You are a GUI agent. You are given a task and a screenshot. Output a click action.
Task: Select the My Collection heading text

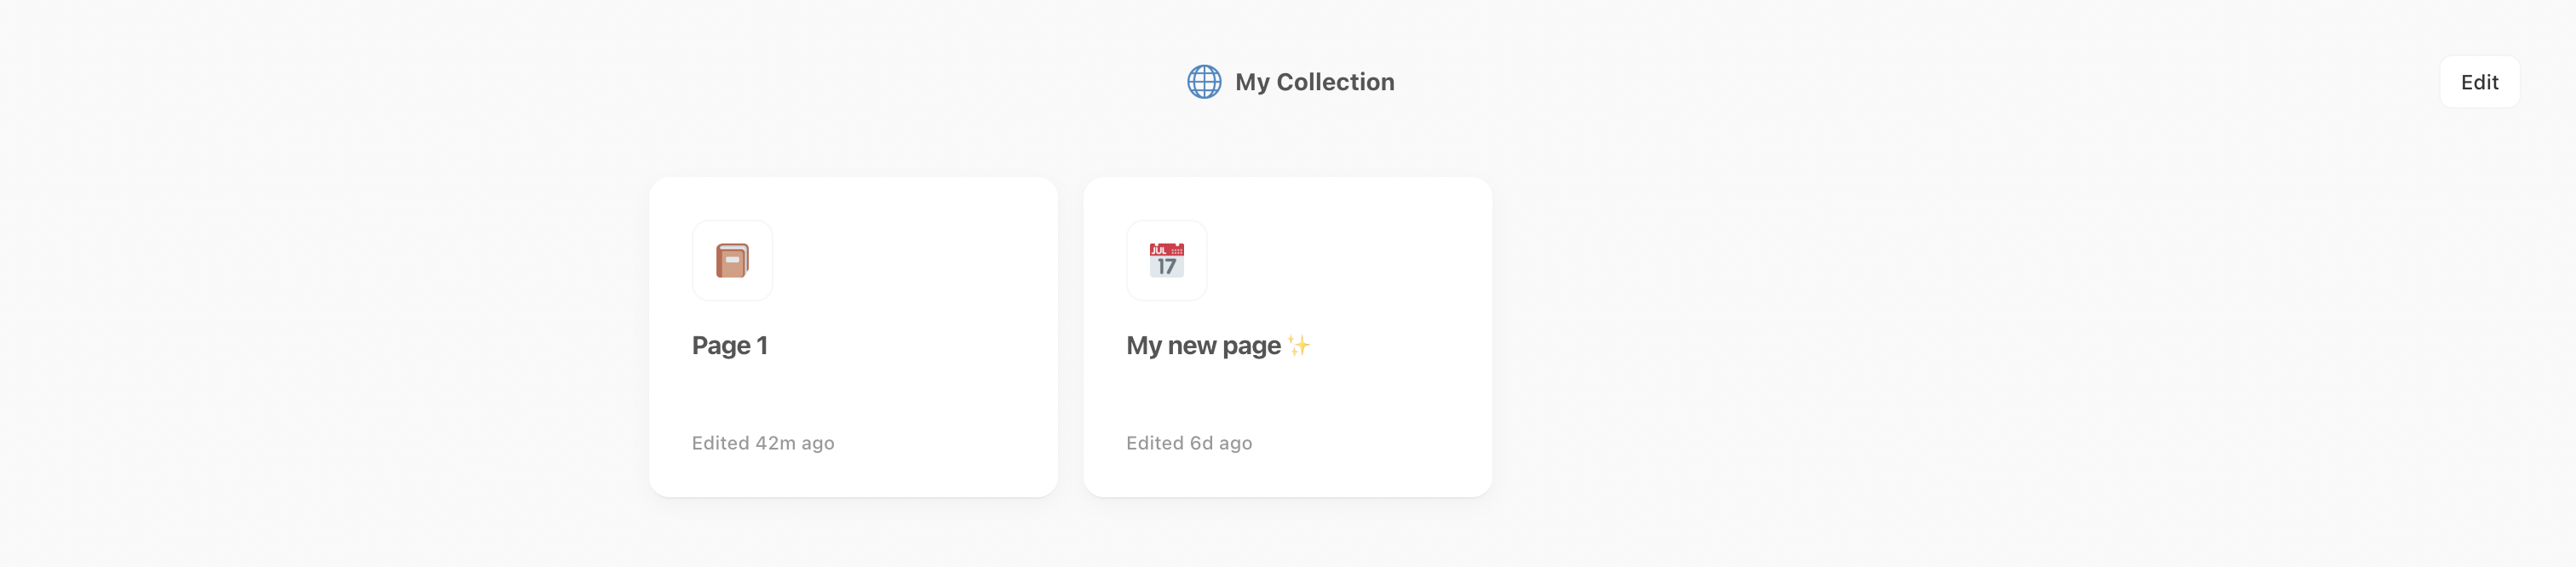click(x=1314, y=82)
